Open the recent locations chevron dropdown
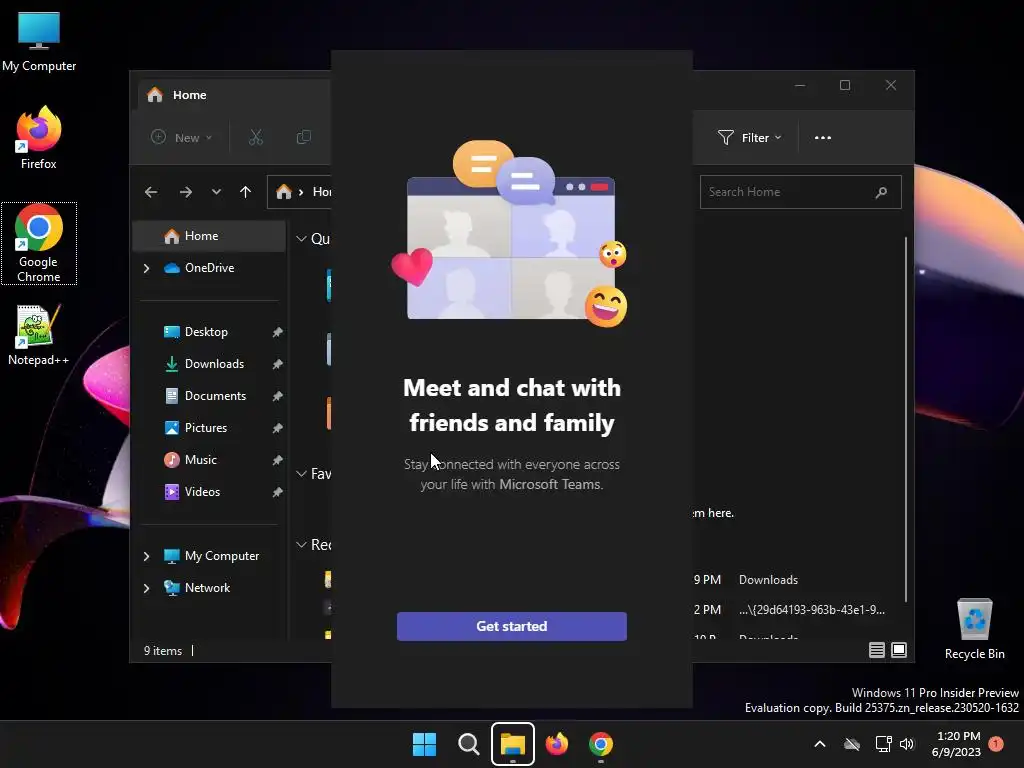Viewport: 1024px width, 768px height. pyautogui.click(x=216, y=192)
